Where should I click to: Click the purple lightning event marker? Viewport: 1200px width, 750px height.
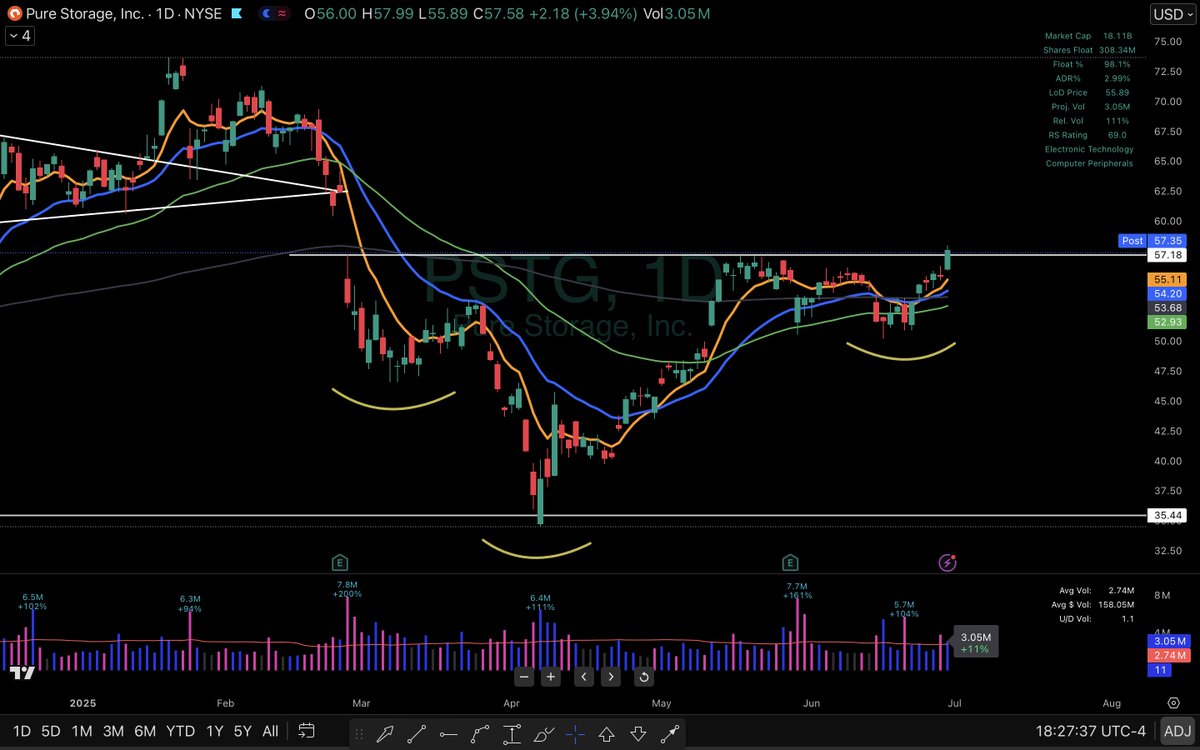948,563
